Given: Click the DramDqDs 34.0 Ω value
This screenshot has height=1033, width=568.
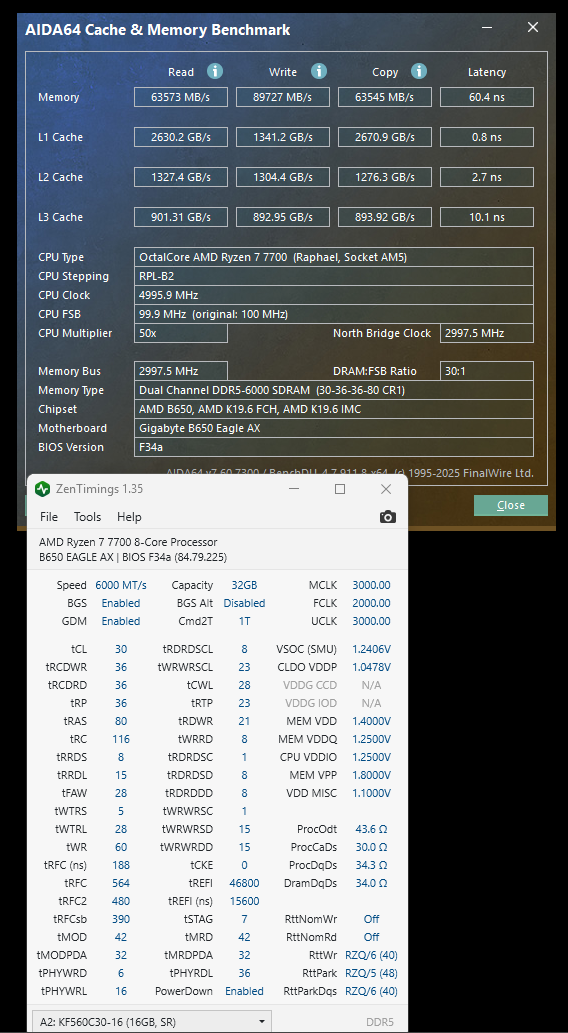Looking at the screenshot, I should point(371,883).
